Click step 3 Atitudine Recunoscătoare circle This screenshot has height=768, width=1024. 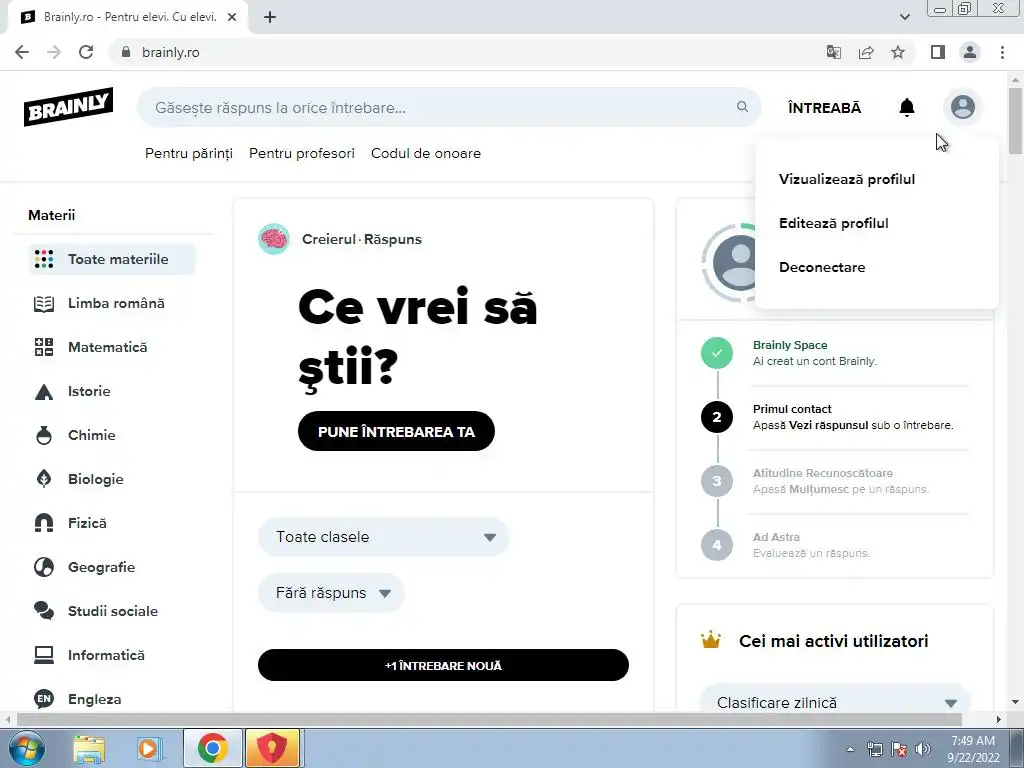[716, 481]
